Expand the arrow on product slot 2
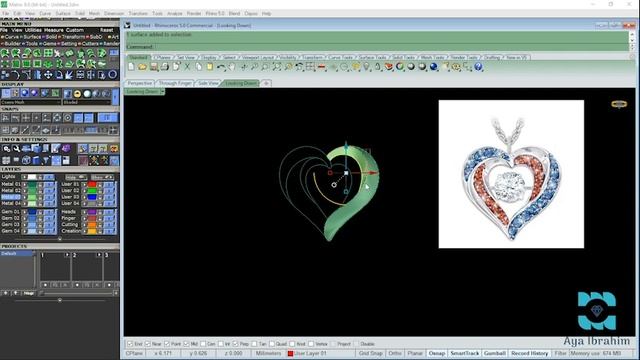This screenshot has height=360, width=640. pos(99,255)
